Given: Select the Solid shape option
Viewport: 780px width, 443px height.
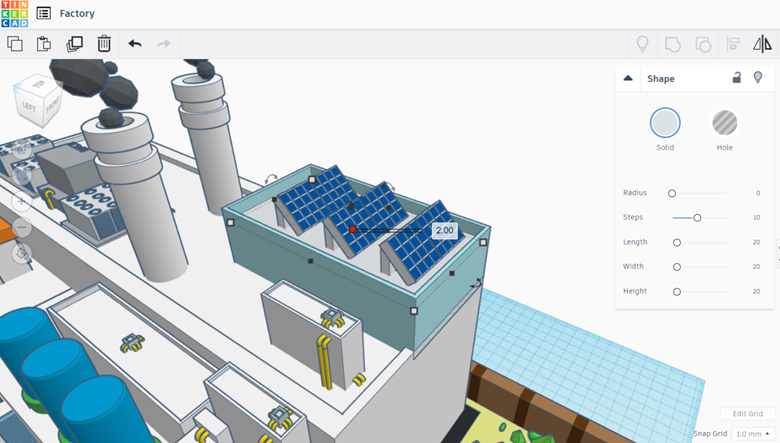Looking at the screenshot, I should [665, 123].
